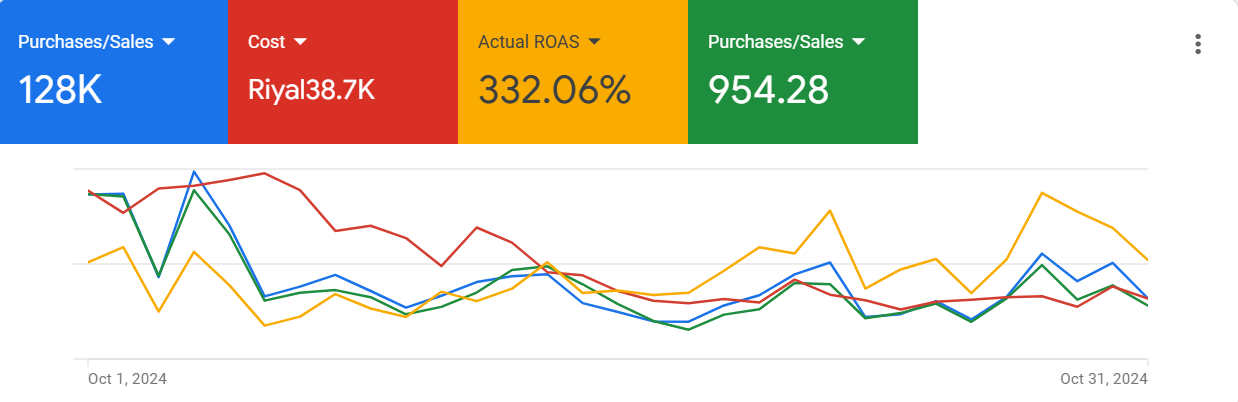
Task: Expand the Cost metric dropdown arrow
Action: pyautogui.click(x=300, y=42)
